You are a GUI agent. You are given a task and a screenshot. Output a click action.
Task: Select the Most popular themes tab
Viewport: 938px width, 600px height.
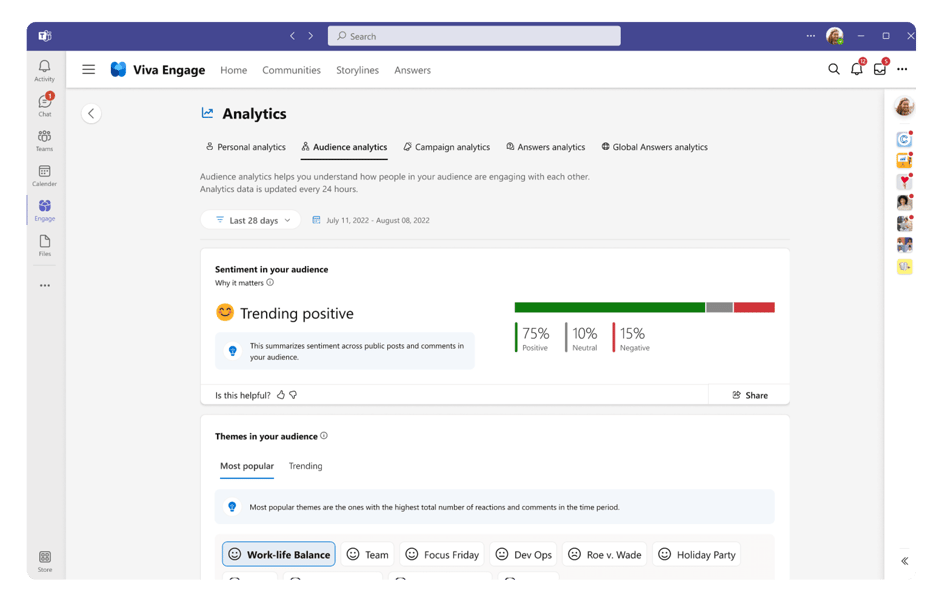(246, 466)
